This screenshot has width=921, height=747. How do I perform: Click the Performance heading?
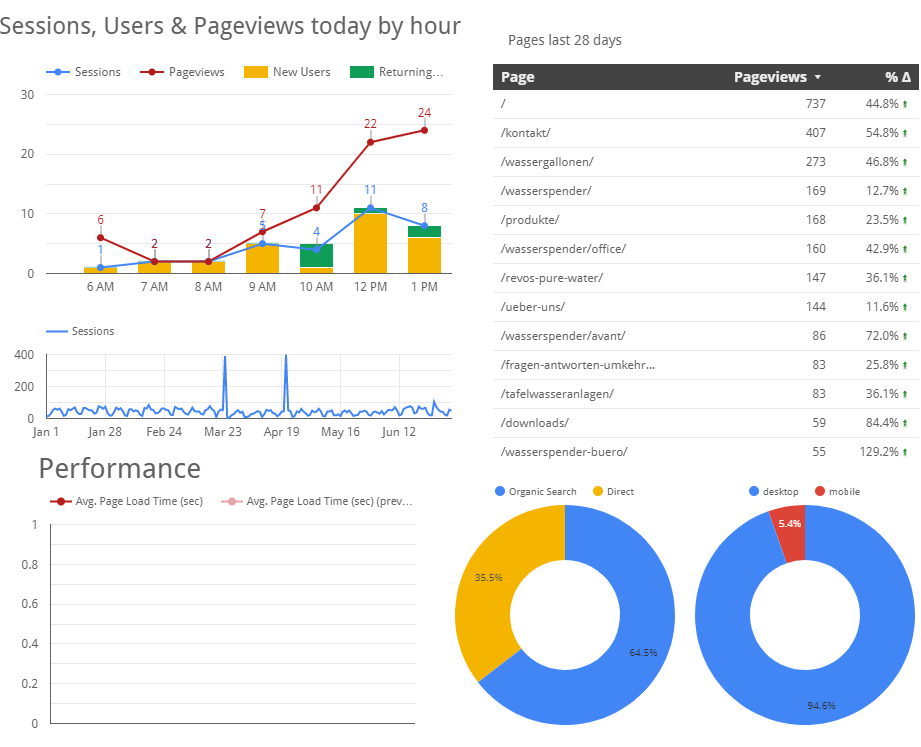coord(120,468)
